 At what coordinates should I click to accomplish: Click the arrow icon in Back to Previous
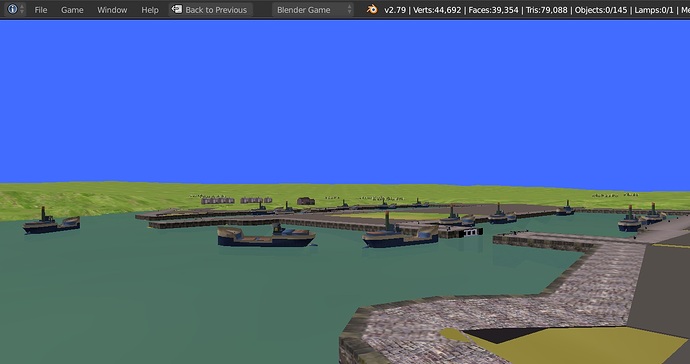coord(176,9)
